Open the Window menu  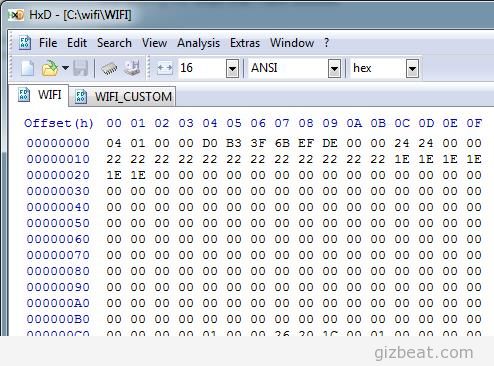coord(292,43)
